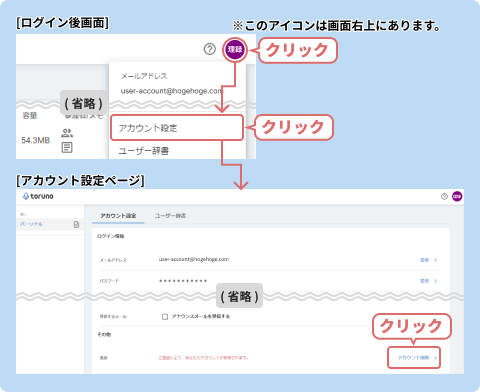Click the help icon on the account settings page header
Screen dimensions: 480x392
[x=444, y=196]
